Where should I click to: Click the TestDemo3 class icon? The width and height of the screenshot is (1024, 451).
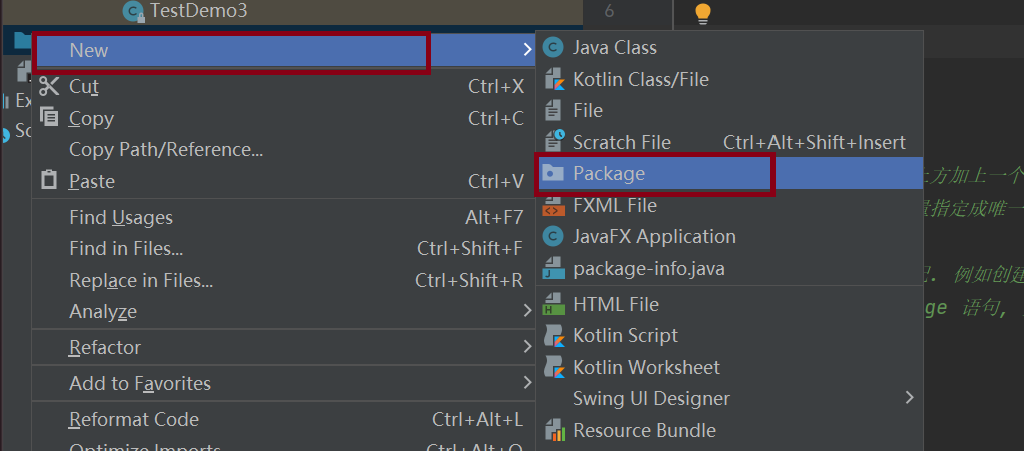(133, 10)
